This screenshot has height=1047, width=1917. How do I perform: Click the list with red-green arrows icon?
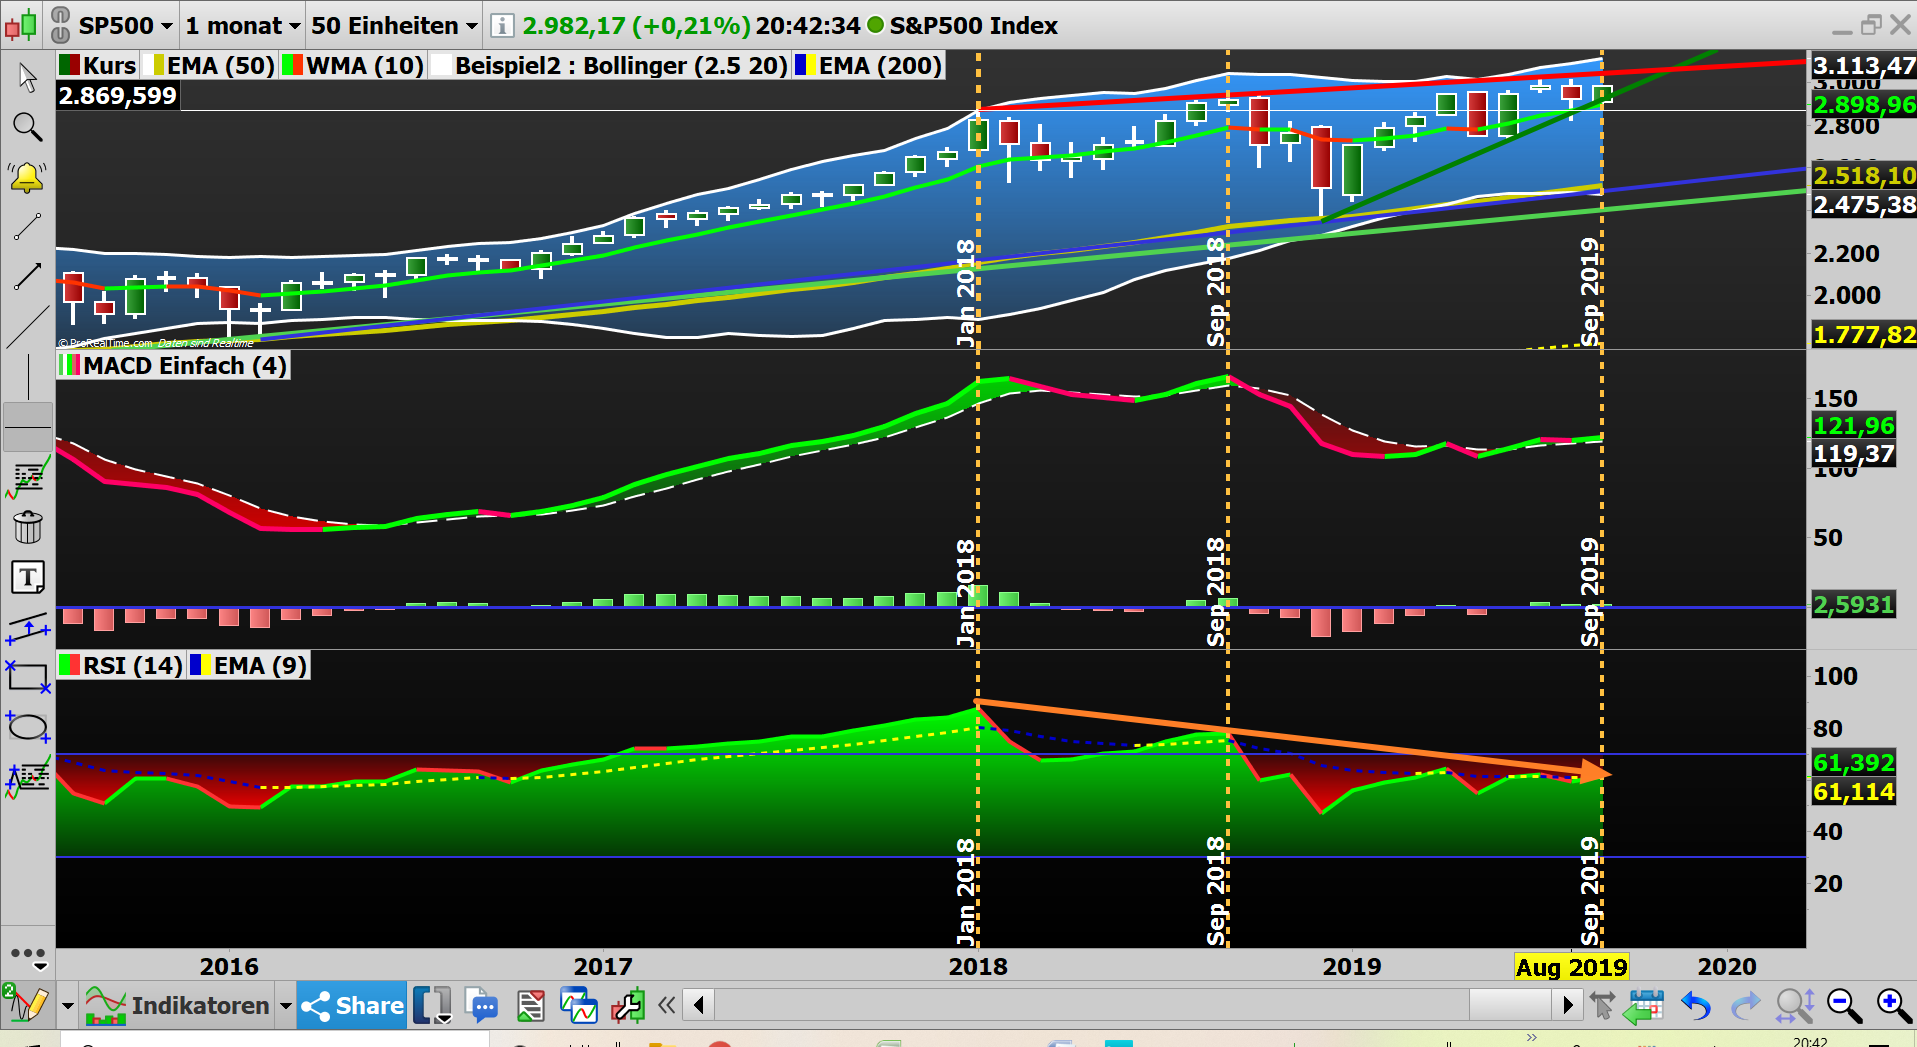[531, 1005]
